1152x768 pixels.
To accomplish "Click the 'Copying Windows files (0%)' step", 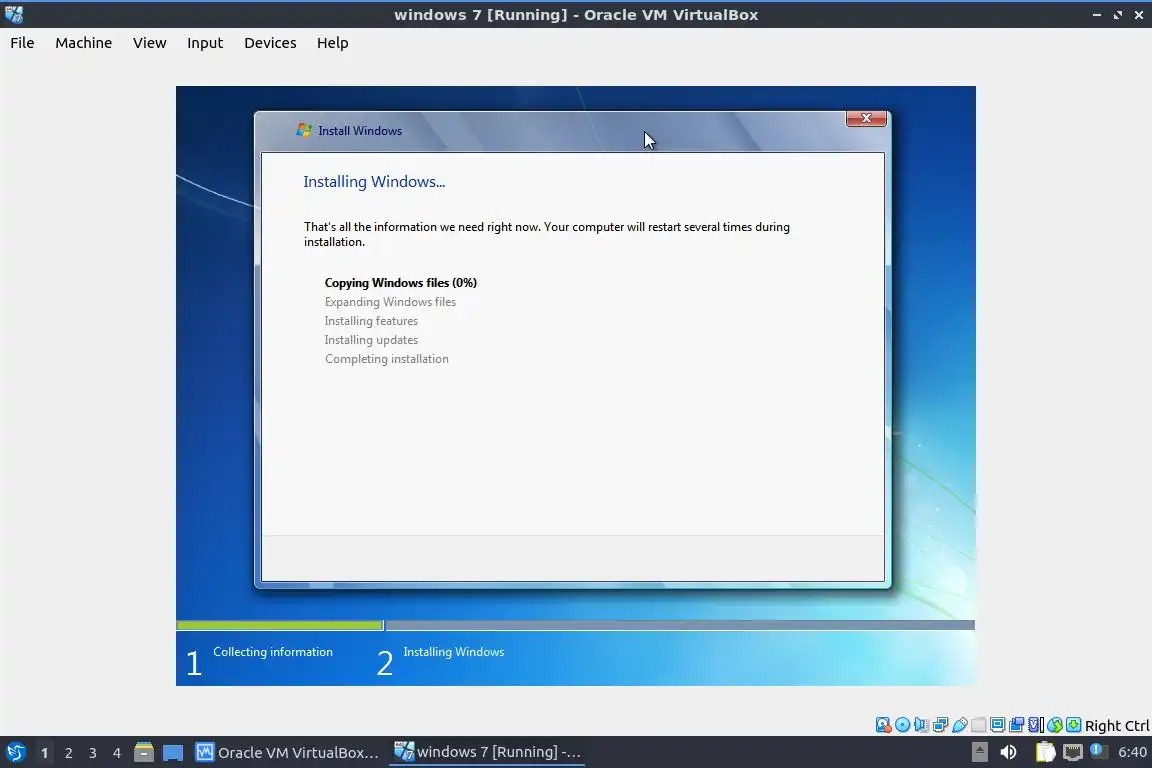I will [x=400, y=283].
